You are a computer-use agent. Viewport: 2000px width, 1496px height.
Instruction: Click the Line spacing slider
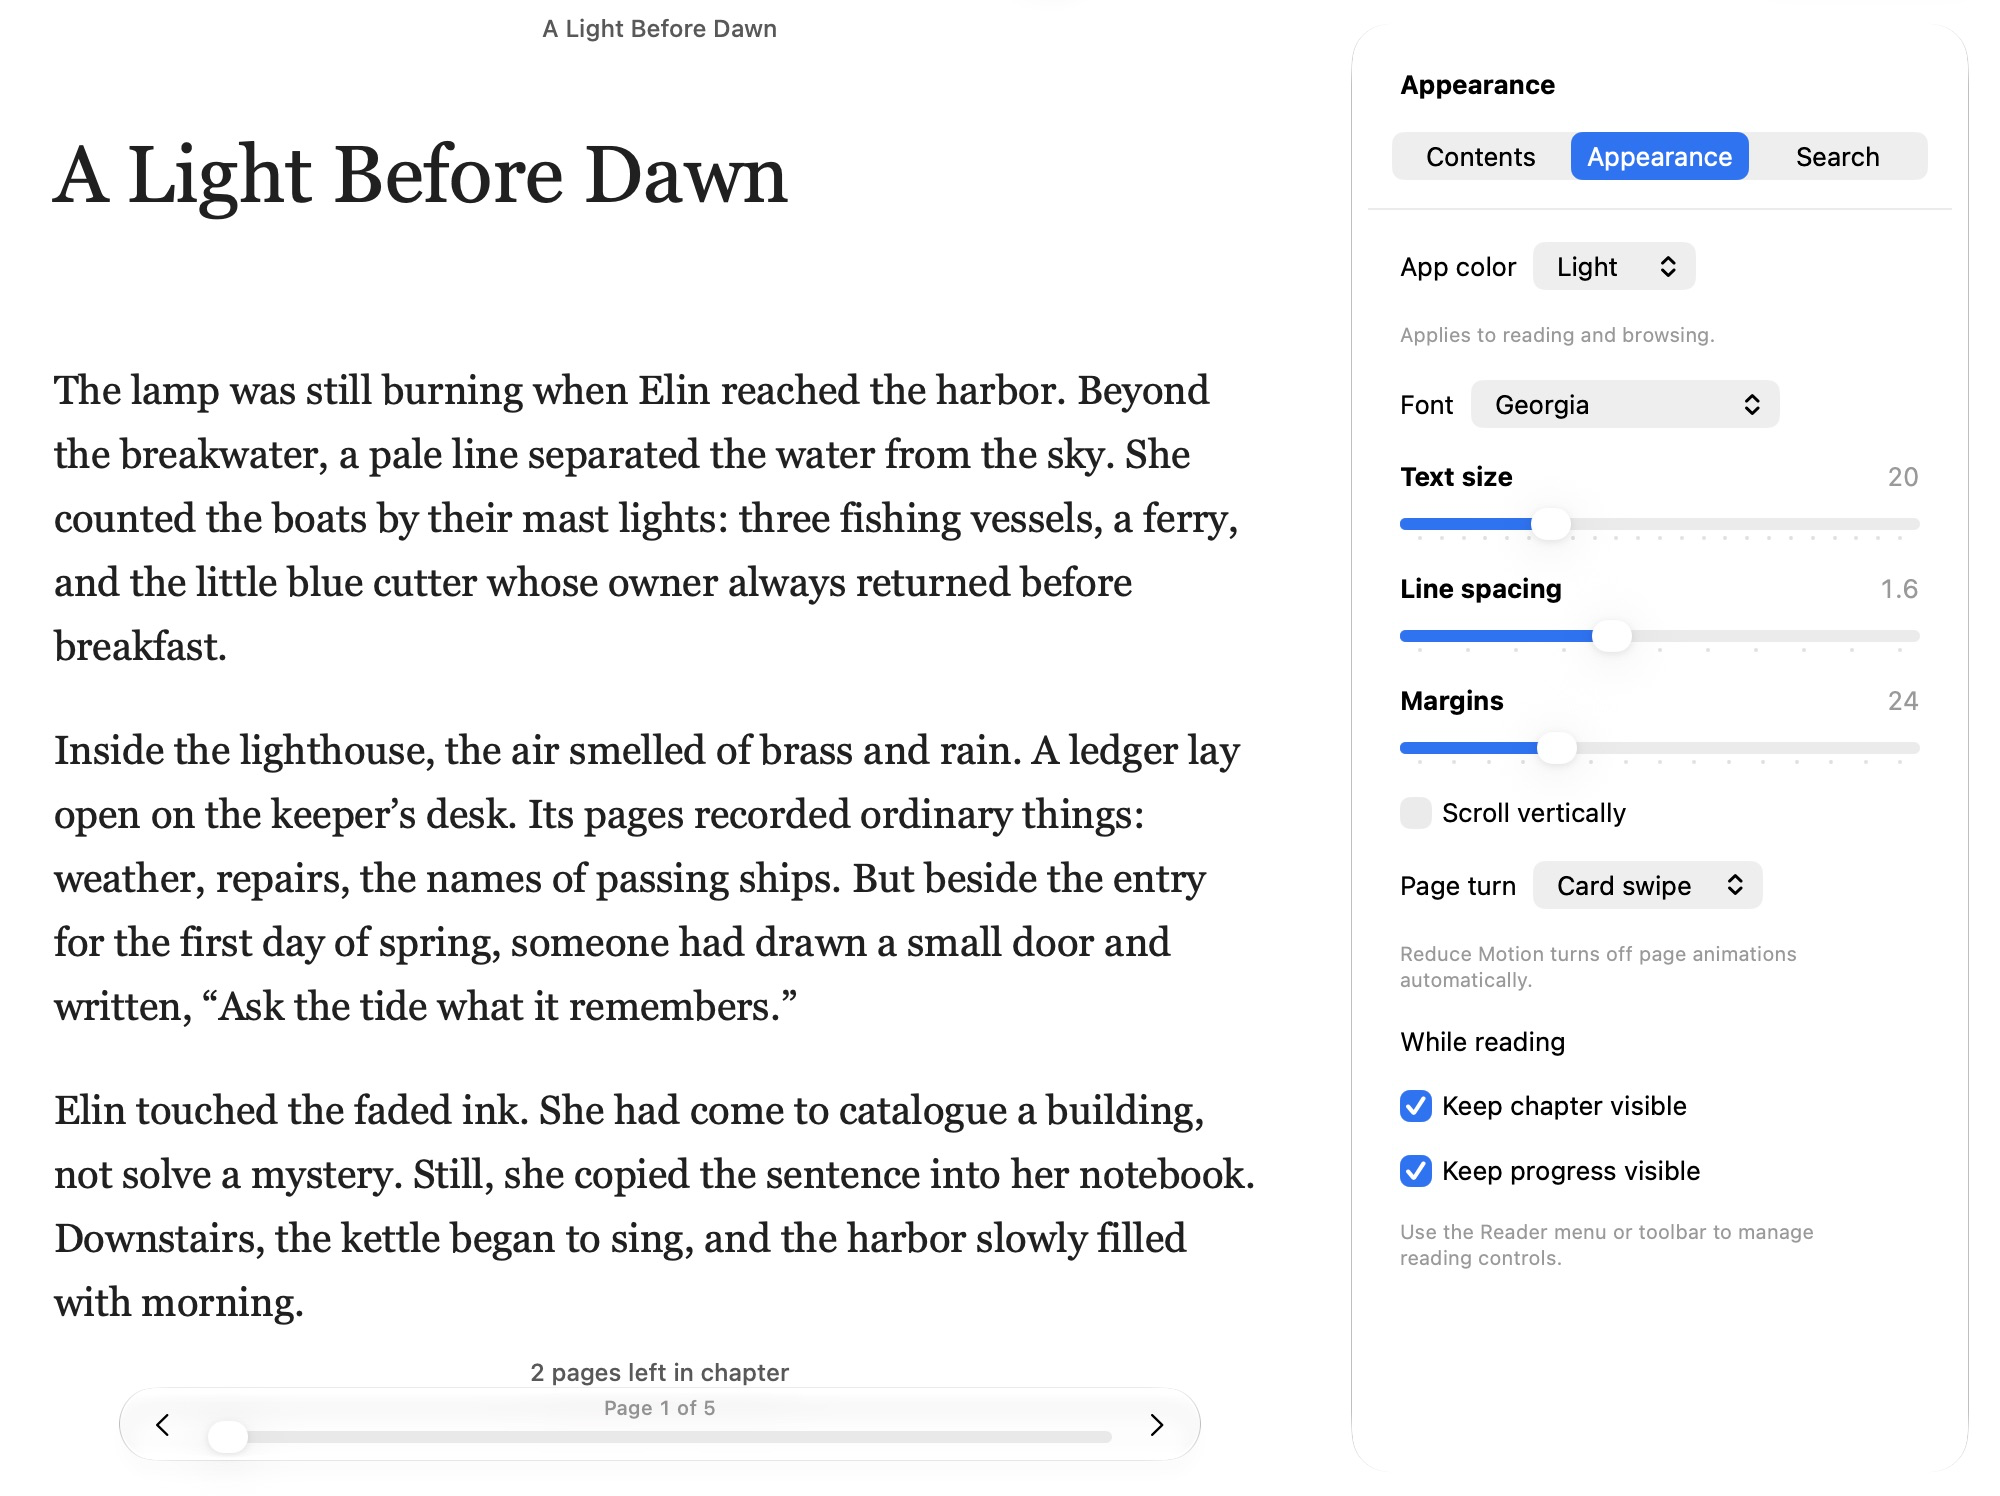[x=1659, y=636]
